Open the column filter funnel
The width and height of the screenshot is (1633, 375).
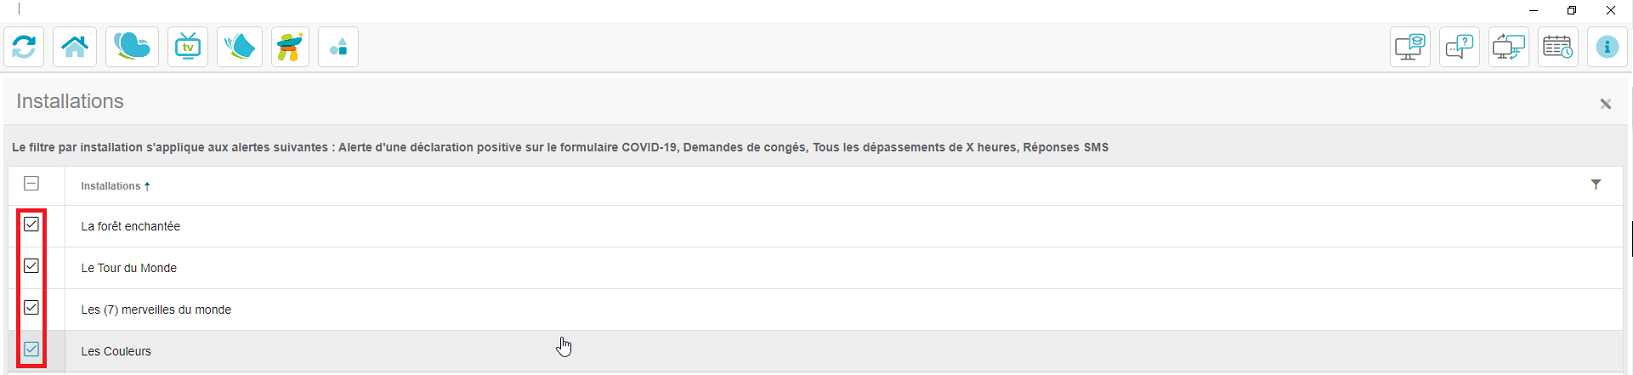click(1596, 185)
